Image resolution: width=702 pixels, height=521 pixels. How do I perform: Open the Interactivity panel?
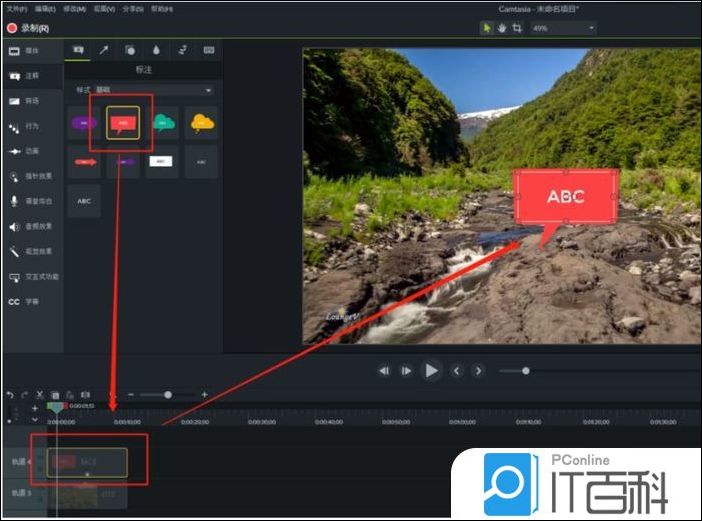click(32, 277)
